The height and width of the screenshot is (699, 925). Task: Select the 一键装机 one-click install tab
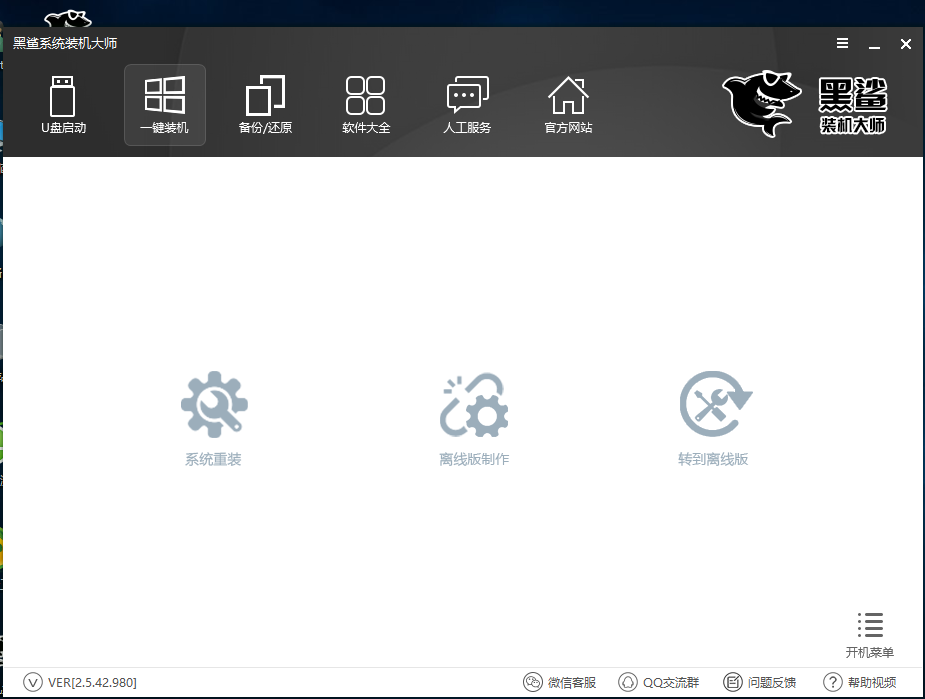(x=165, y=104)
